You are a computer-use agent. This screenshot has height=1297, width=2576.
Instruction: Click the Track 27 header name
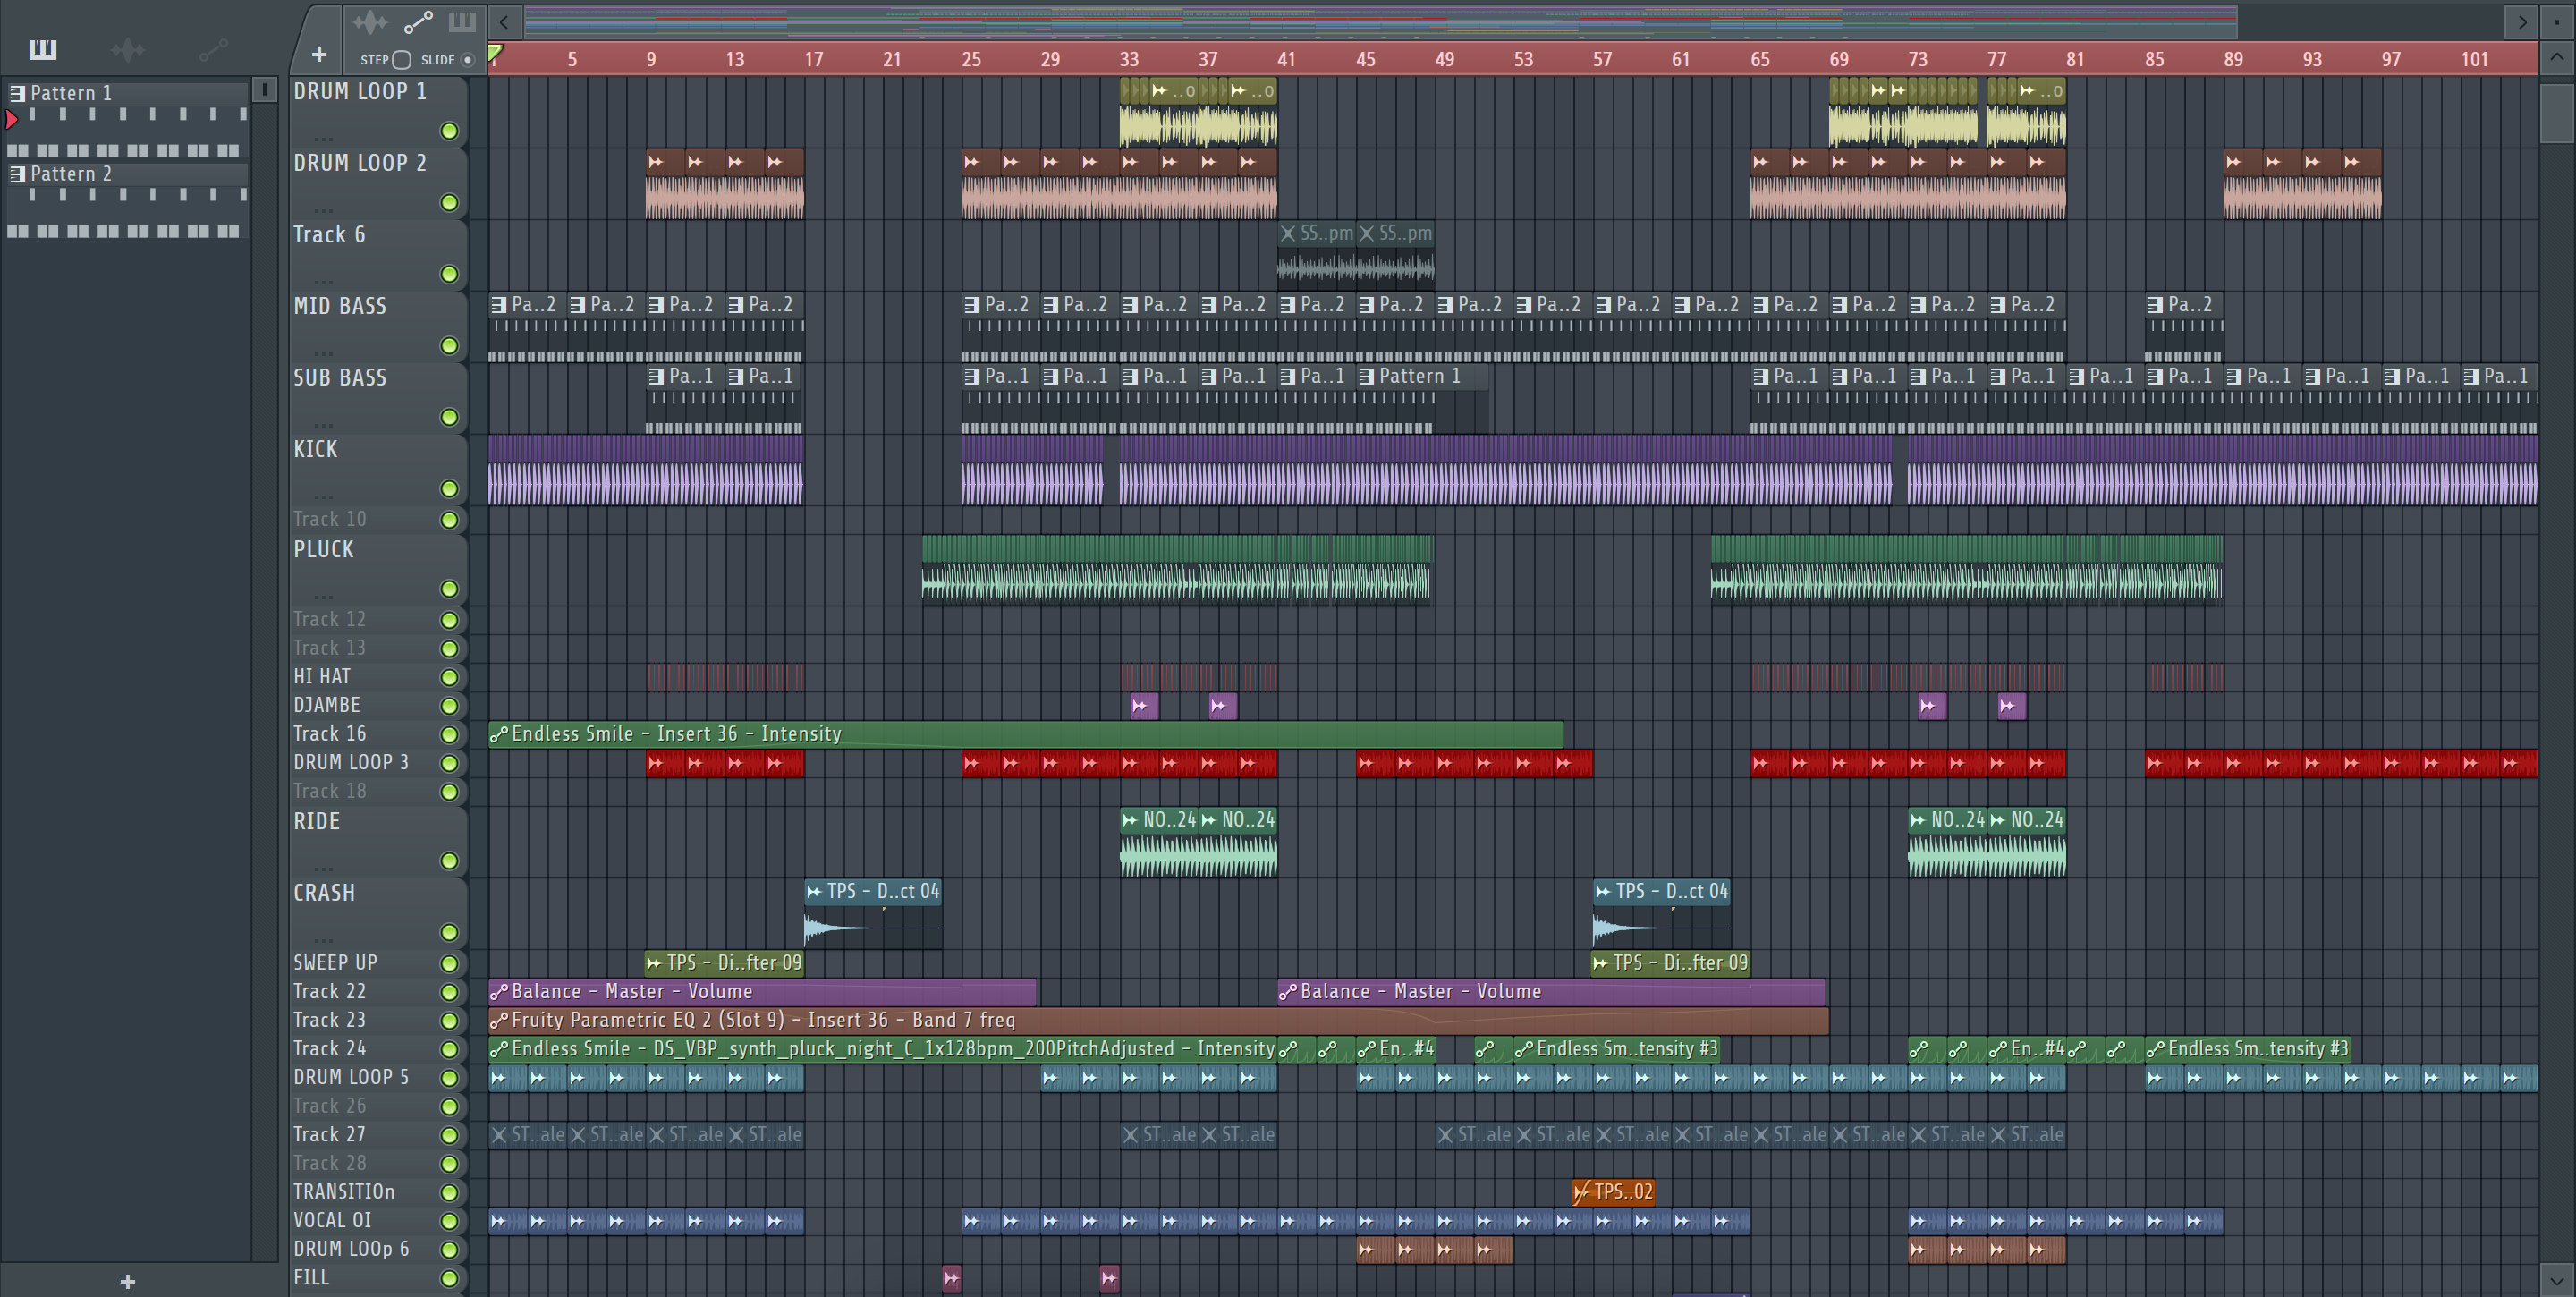329,1135
